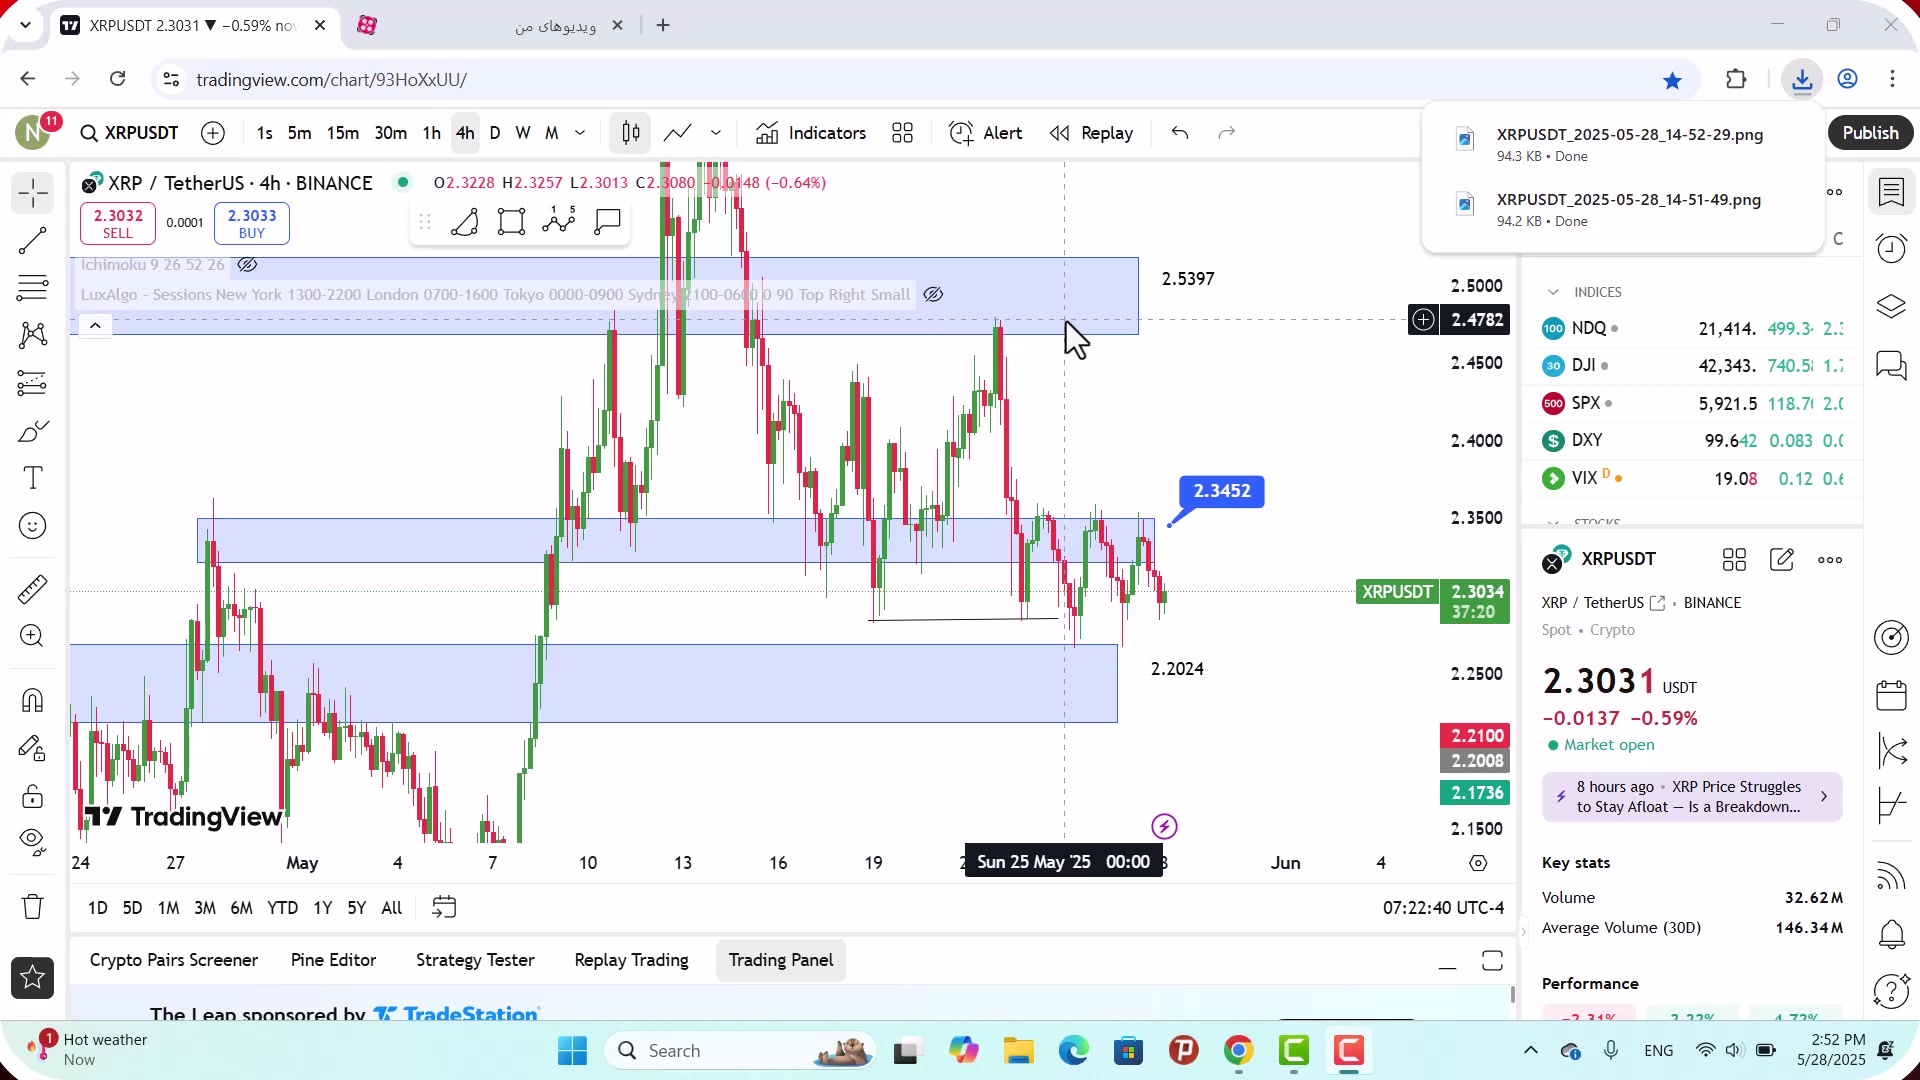Undo the last chart action
Screen dimensions: 1920x1080
tap(1180, 133)
